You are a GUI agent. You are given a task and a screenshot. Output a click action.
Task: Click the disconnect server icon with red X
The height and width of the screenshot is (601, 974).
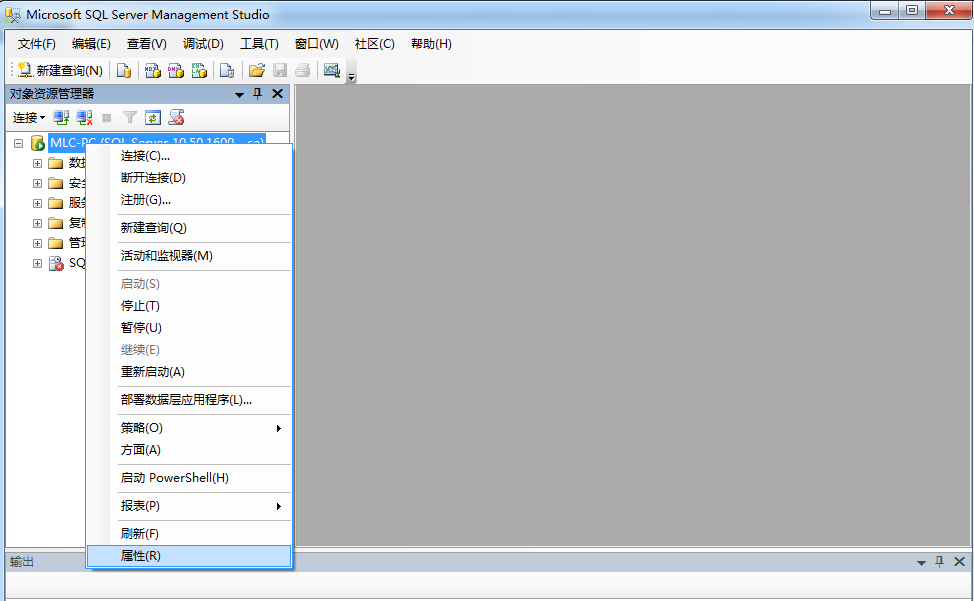pyautogui.click(x=84, y=117)
